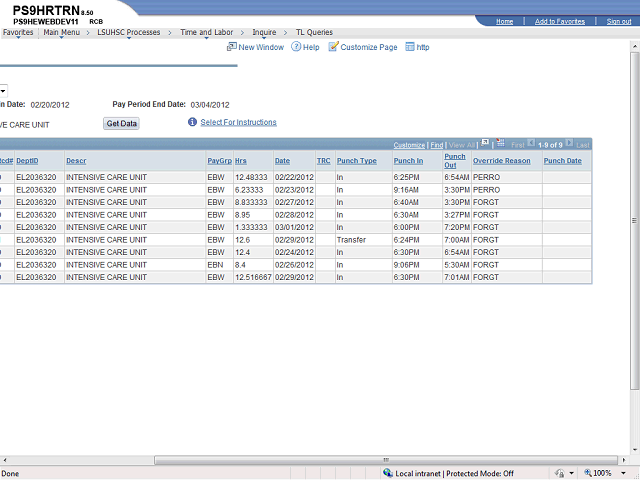The width and height of the screenshot is (640, 480).
Task: Click the Add to Favorites link
Action: tap(560, 21)
